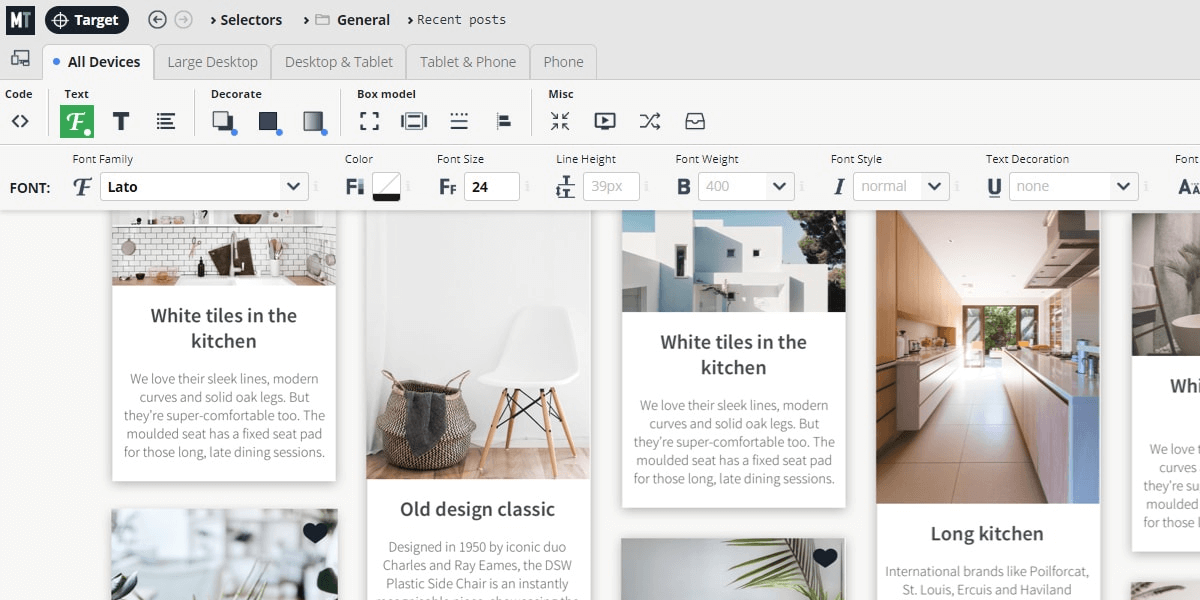Click the Font Color swatch
Image resolution: width=1200 pixels, height=600 pixels.
386,186
